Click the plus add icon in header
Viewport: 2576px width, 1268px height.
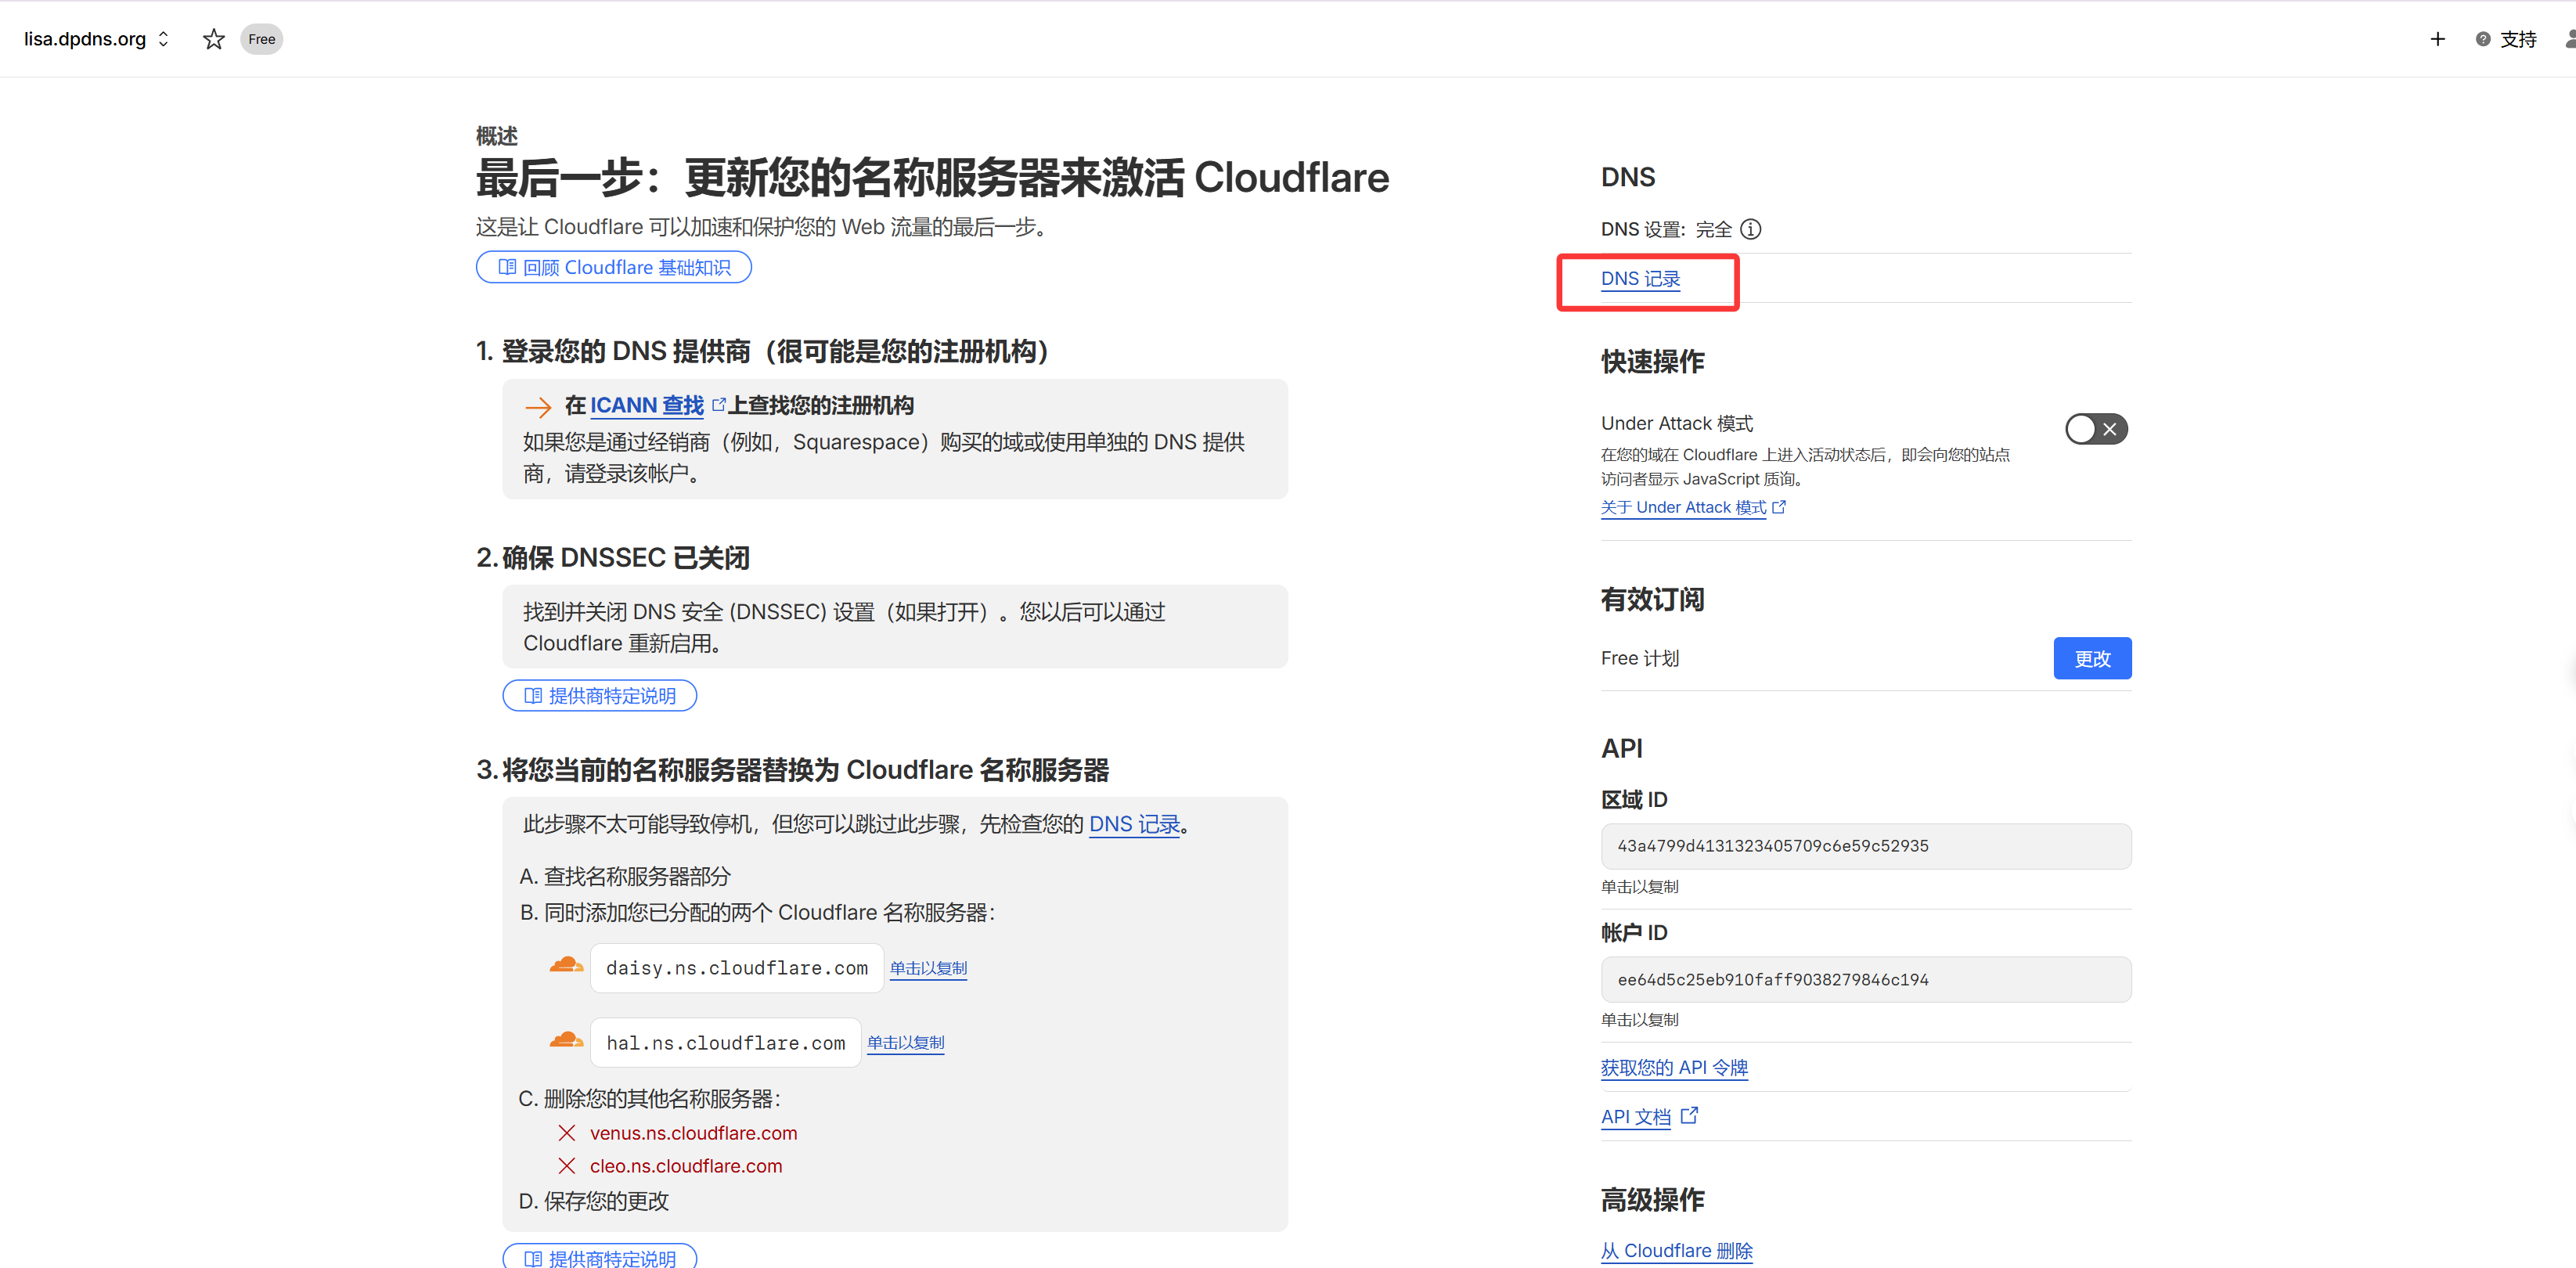pos(2437,39)
